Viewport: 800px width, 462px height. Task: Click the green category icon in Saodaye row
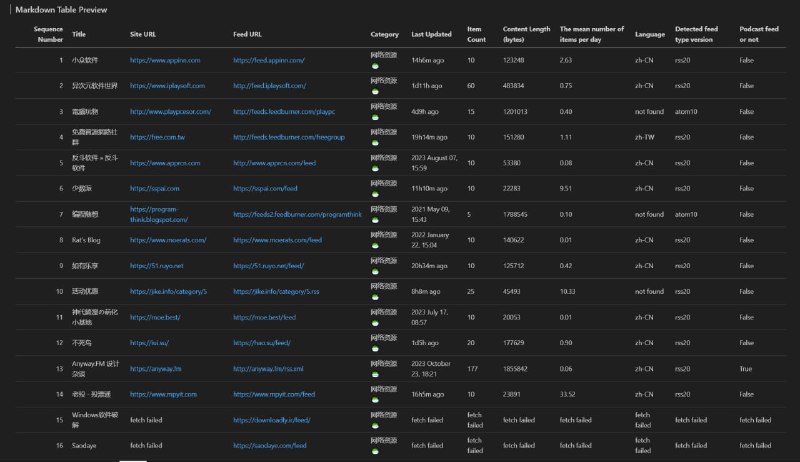tap(374, 452)
